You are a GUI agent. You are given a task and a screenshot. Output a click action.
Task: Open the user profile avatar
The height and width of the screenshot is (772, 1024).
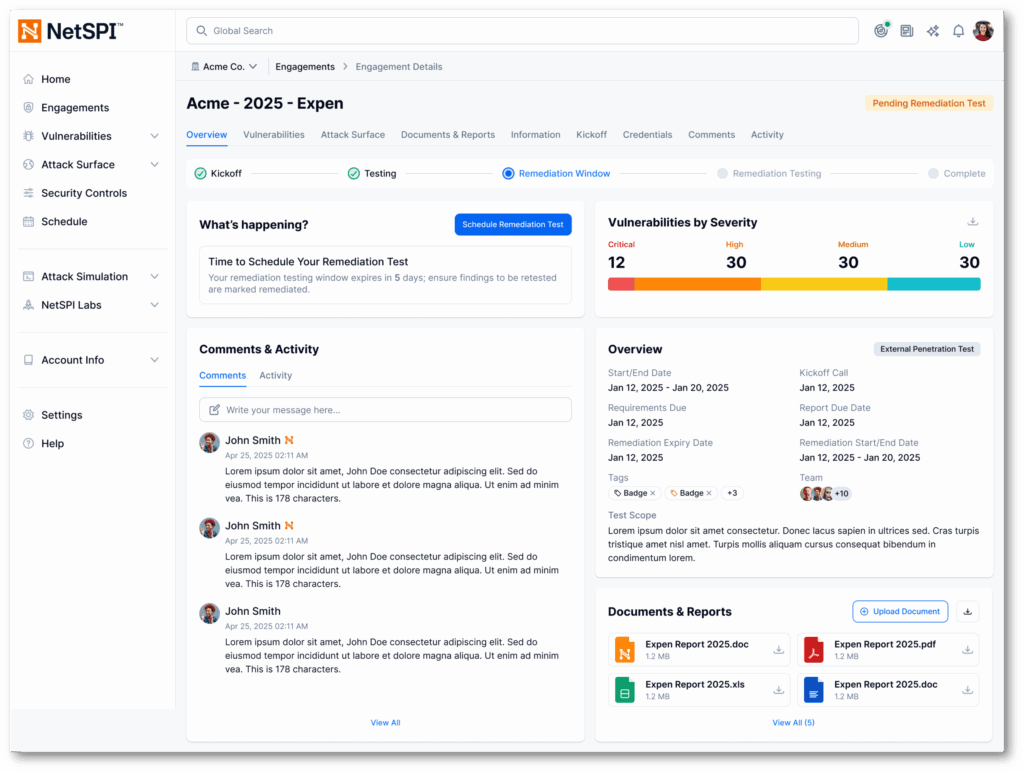[983, 31]
